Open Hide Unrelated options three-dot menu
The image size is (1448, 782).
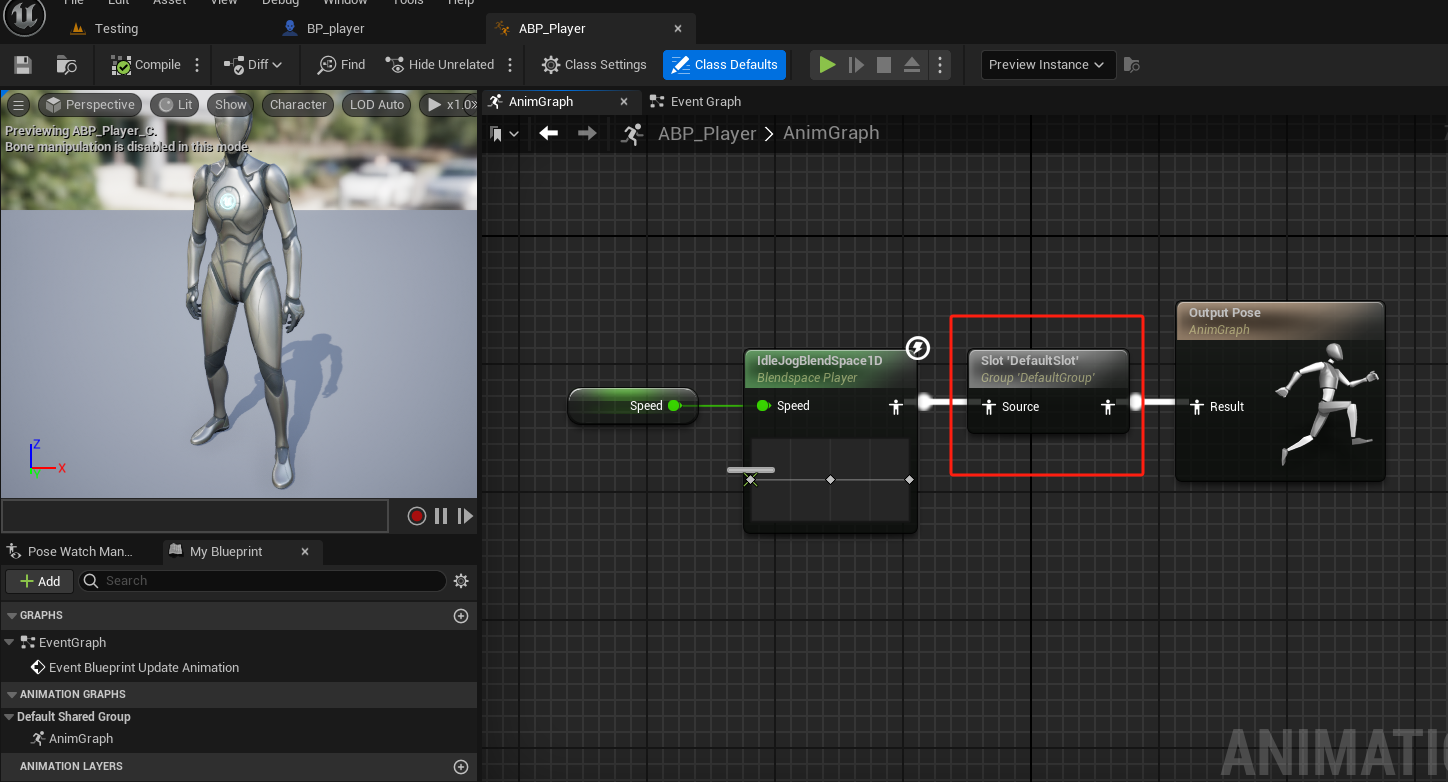pos(510,65)
